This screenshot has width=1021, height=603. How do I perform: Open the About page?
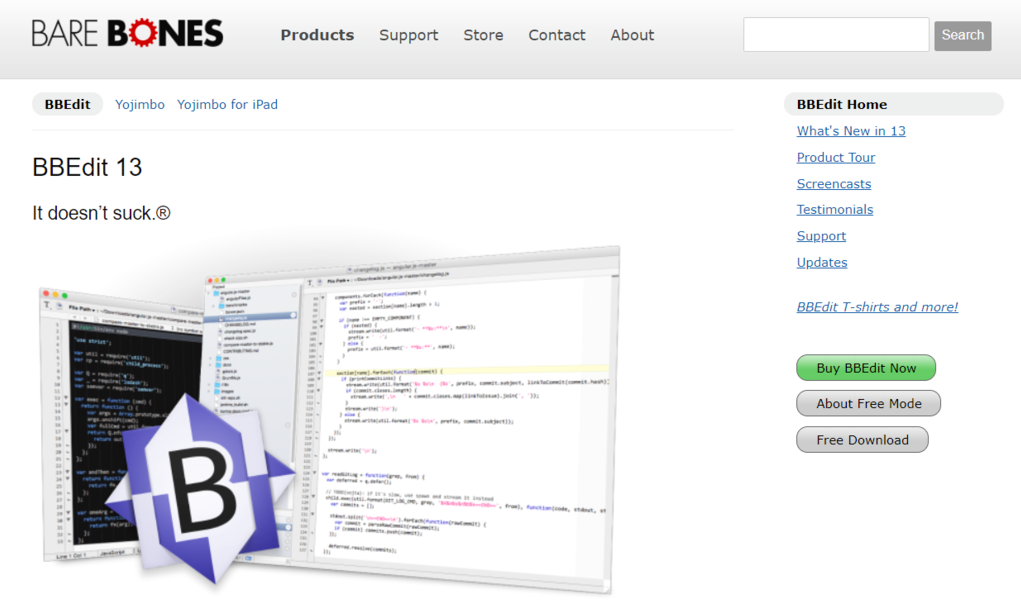coord(631,35)
